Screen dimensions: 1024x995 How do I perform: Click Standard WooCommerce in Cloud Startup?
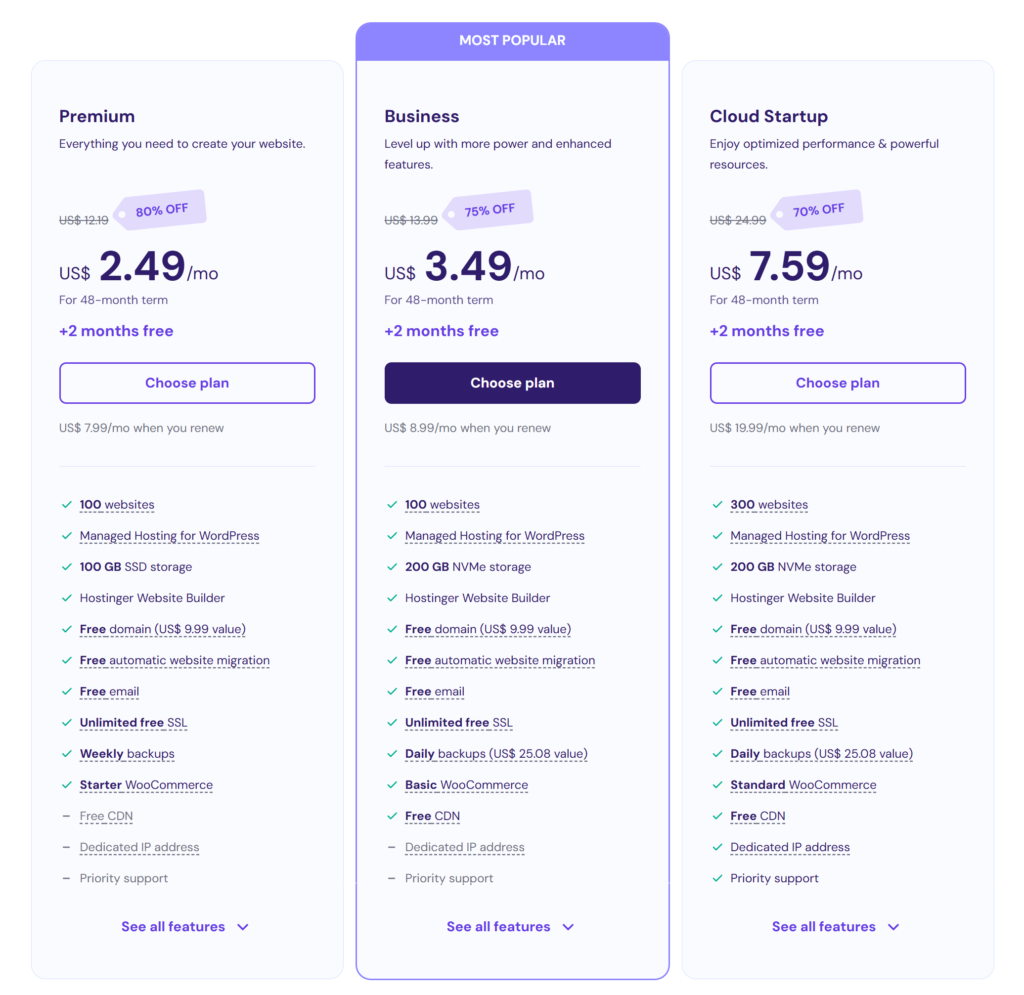coord(803,785)
